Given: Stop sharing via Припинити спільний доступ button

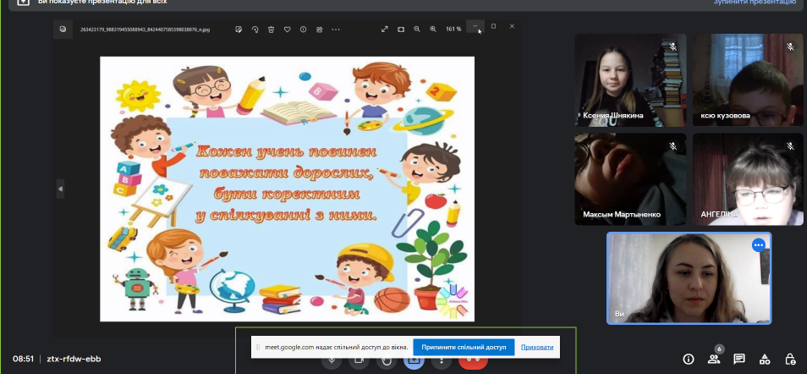Looking at the screenshot, I should 464,347.
